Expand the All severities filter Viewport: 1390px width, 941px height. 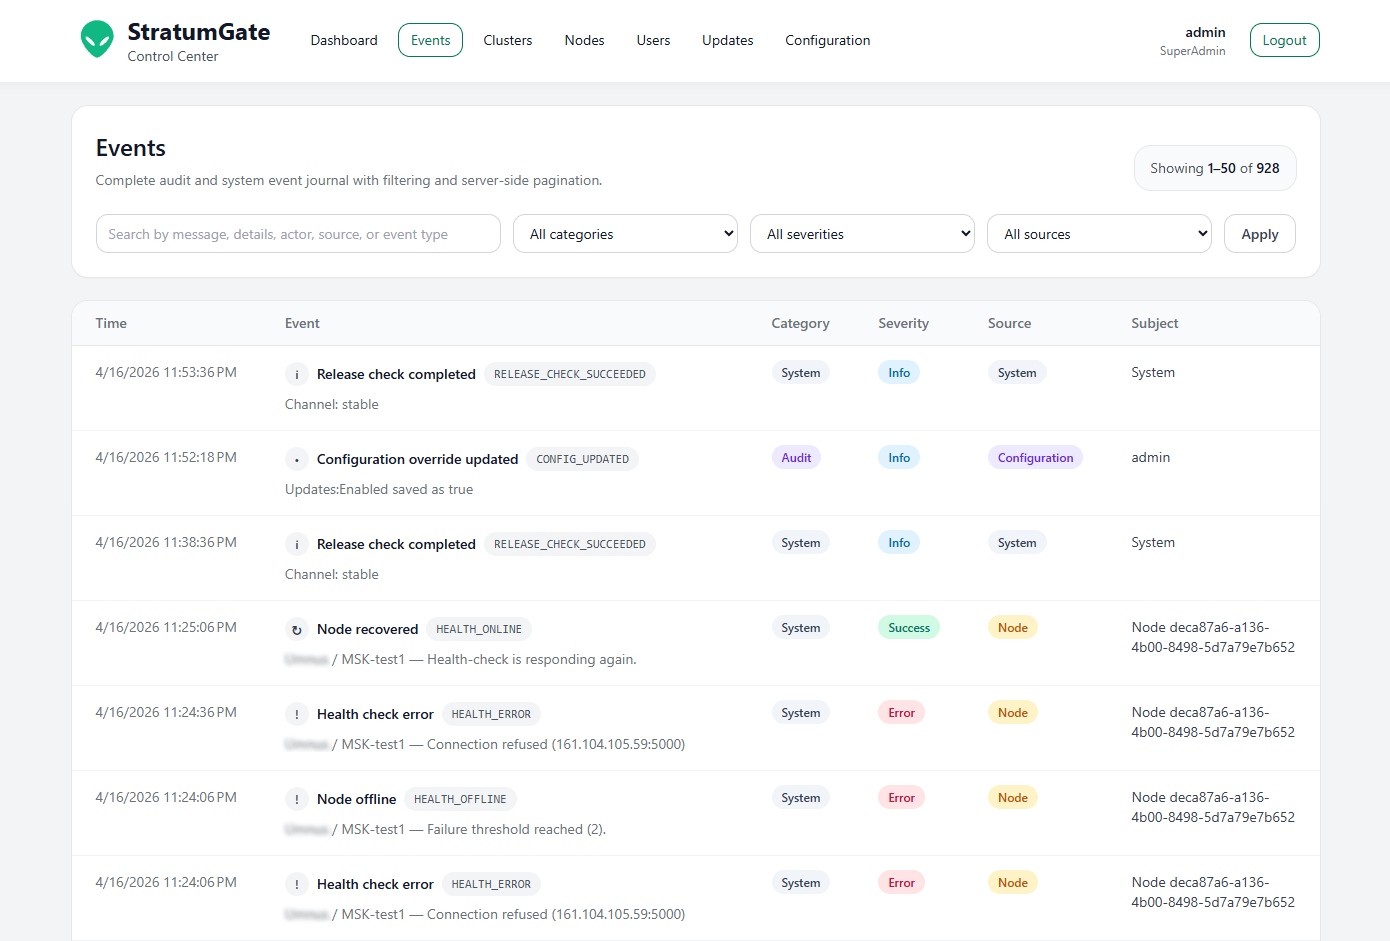point(862,234)
